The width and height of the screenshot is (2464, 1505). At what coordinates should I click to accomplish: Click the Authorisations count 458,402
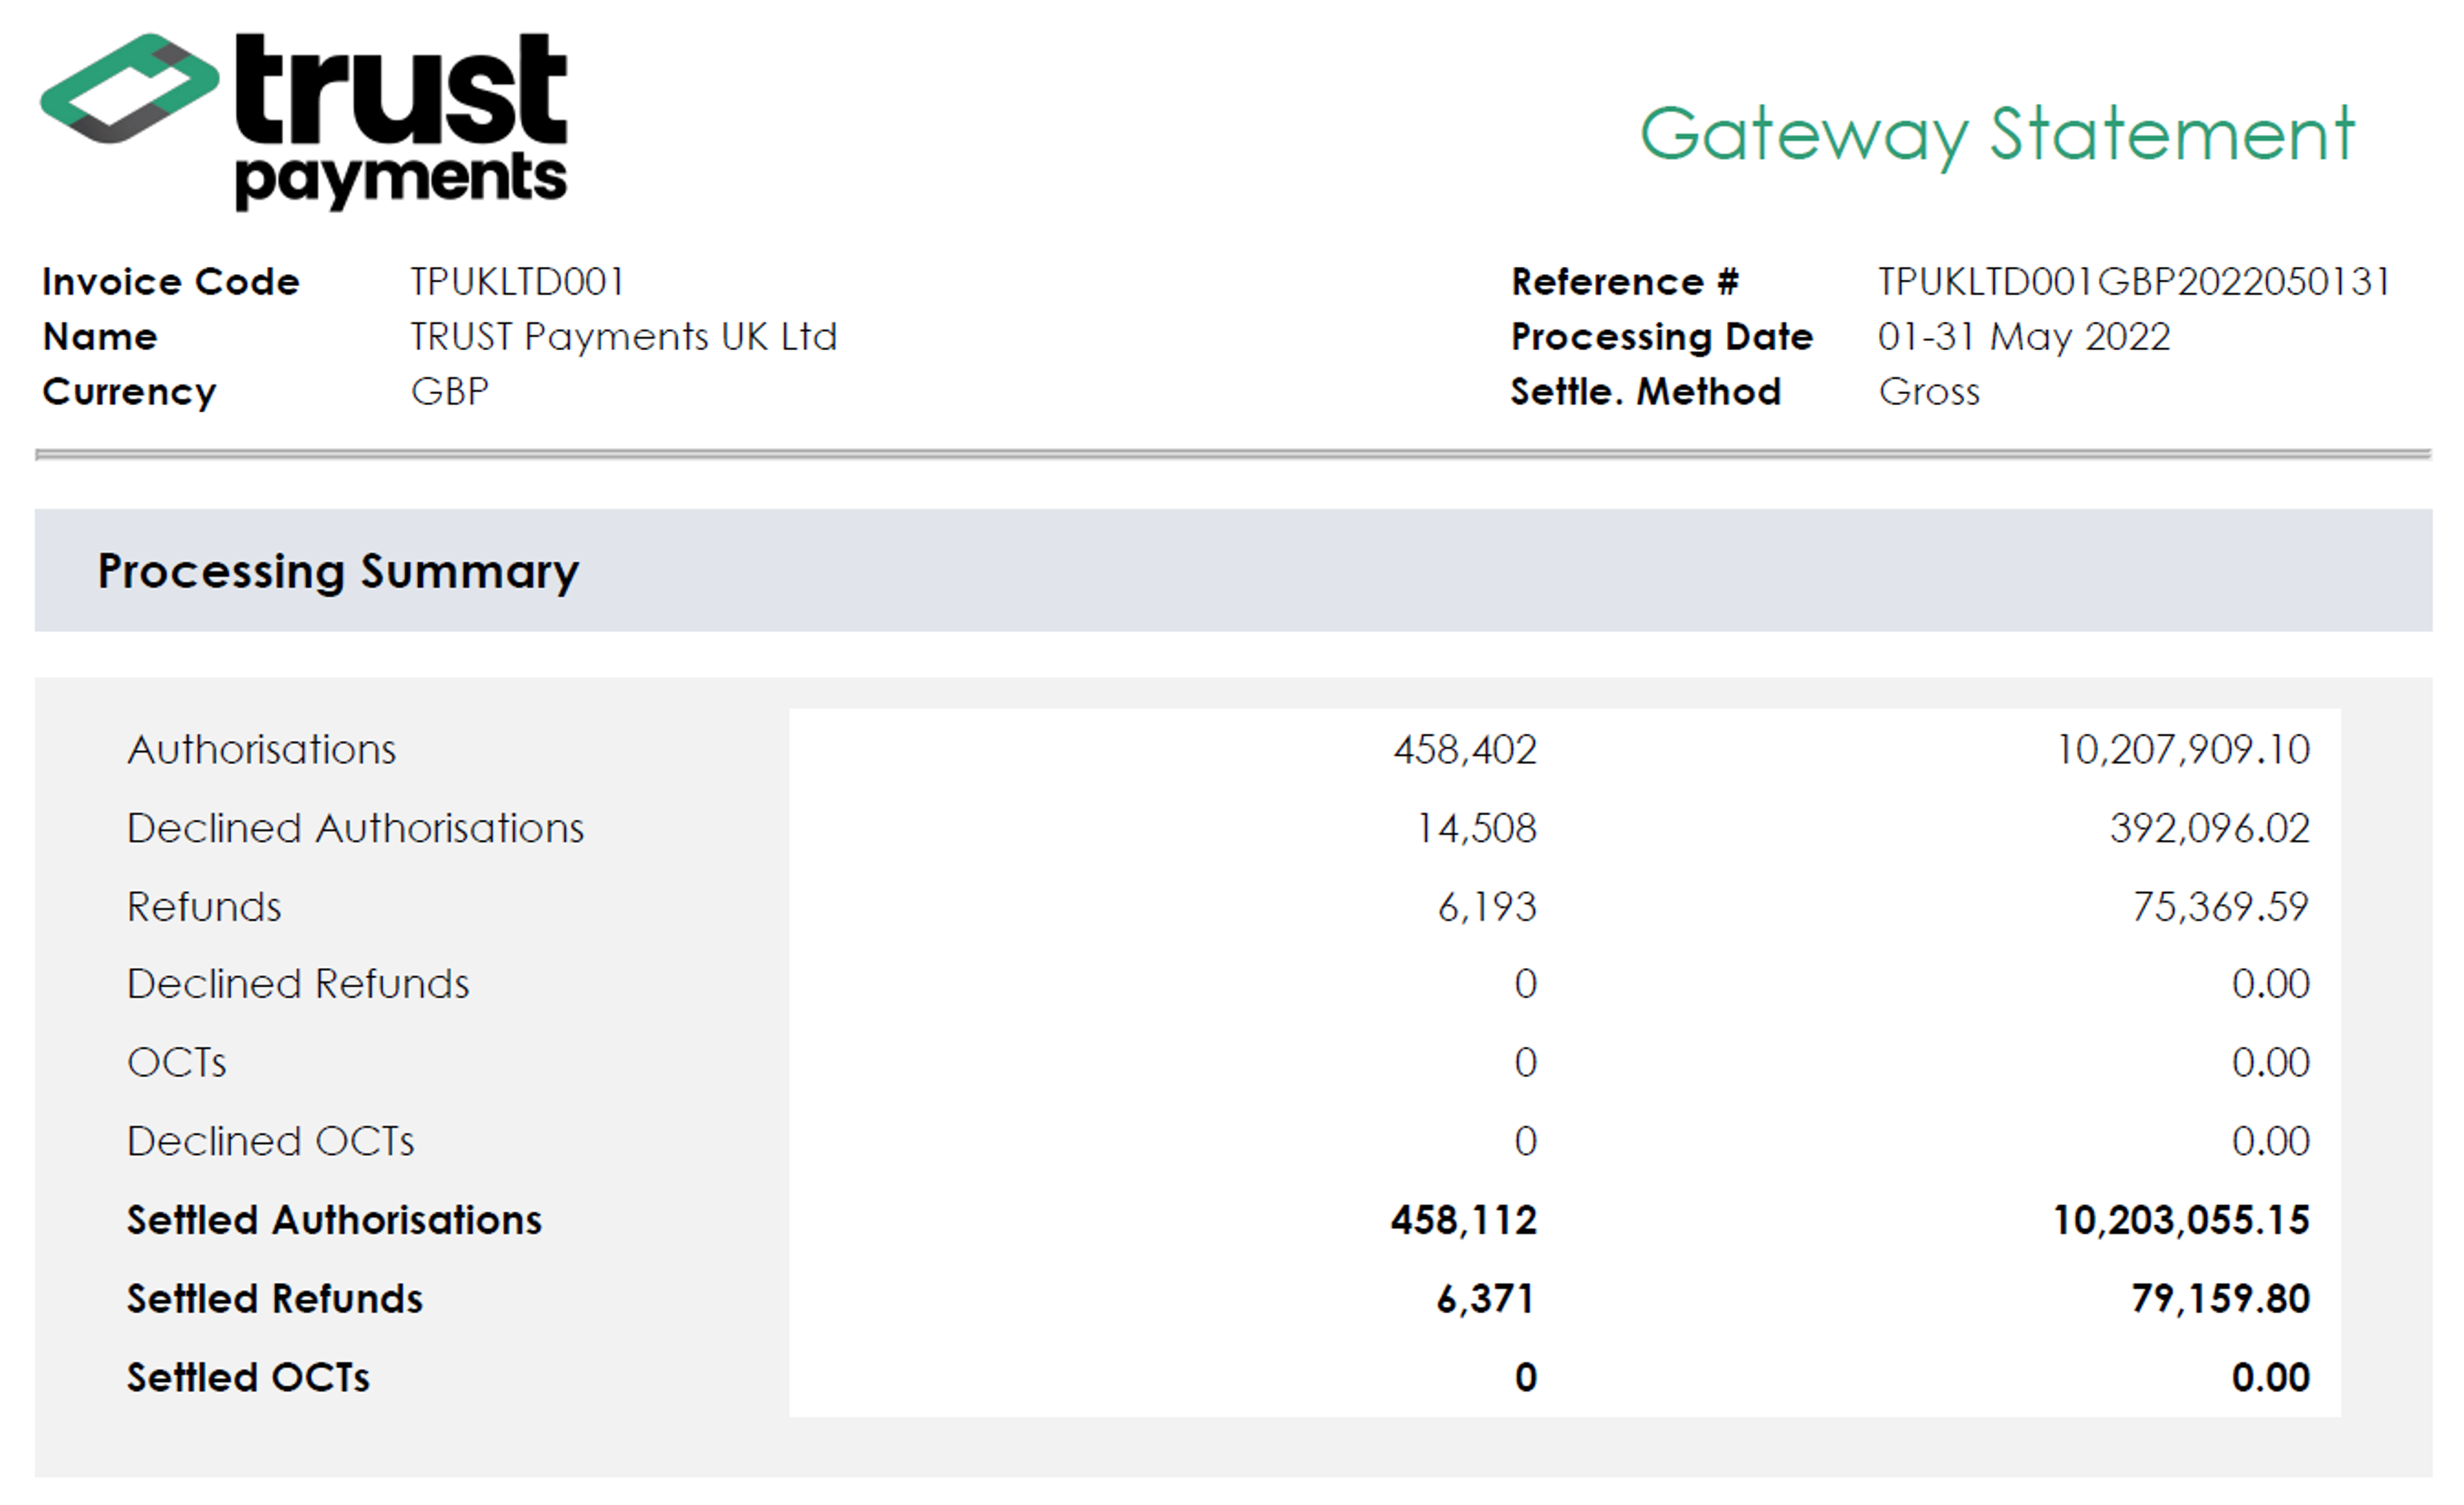(x=1464, y=750)
